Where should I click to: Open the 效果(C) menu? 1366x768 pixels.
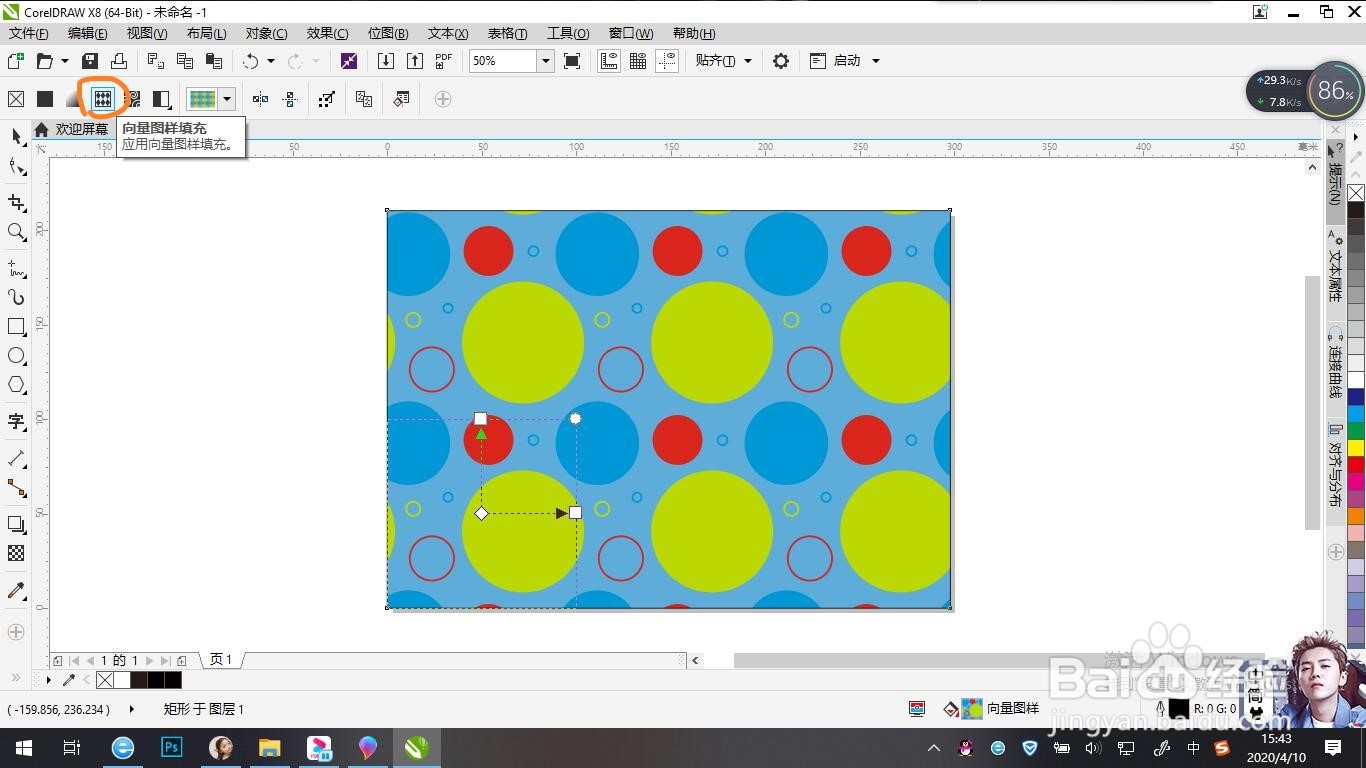(327, 34)
